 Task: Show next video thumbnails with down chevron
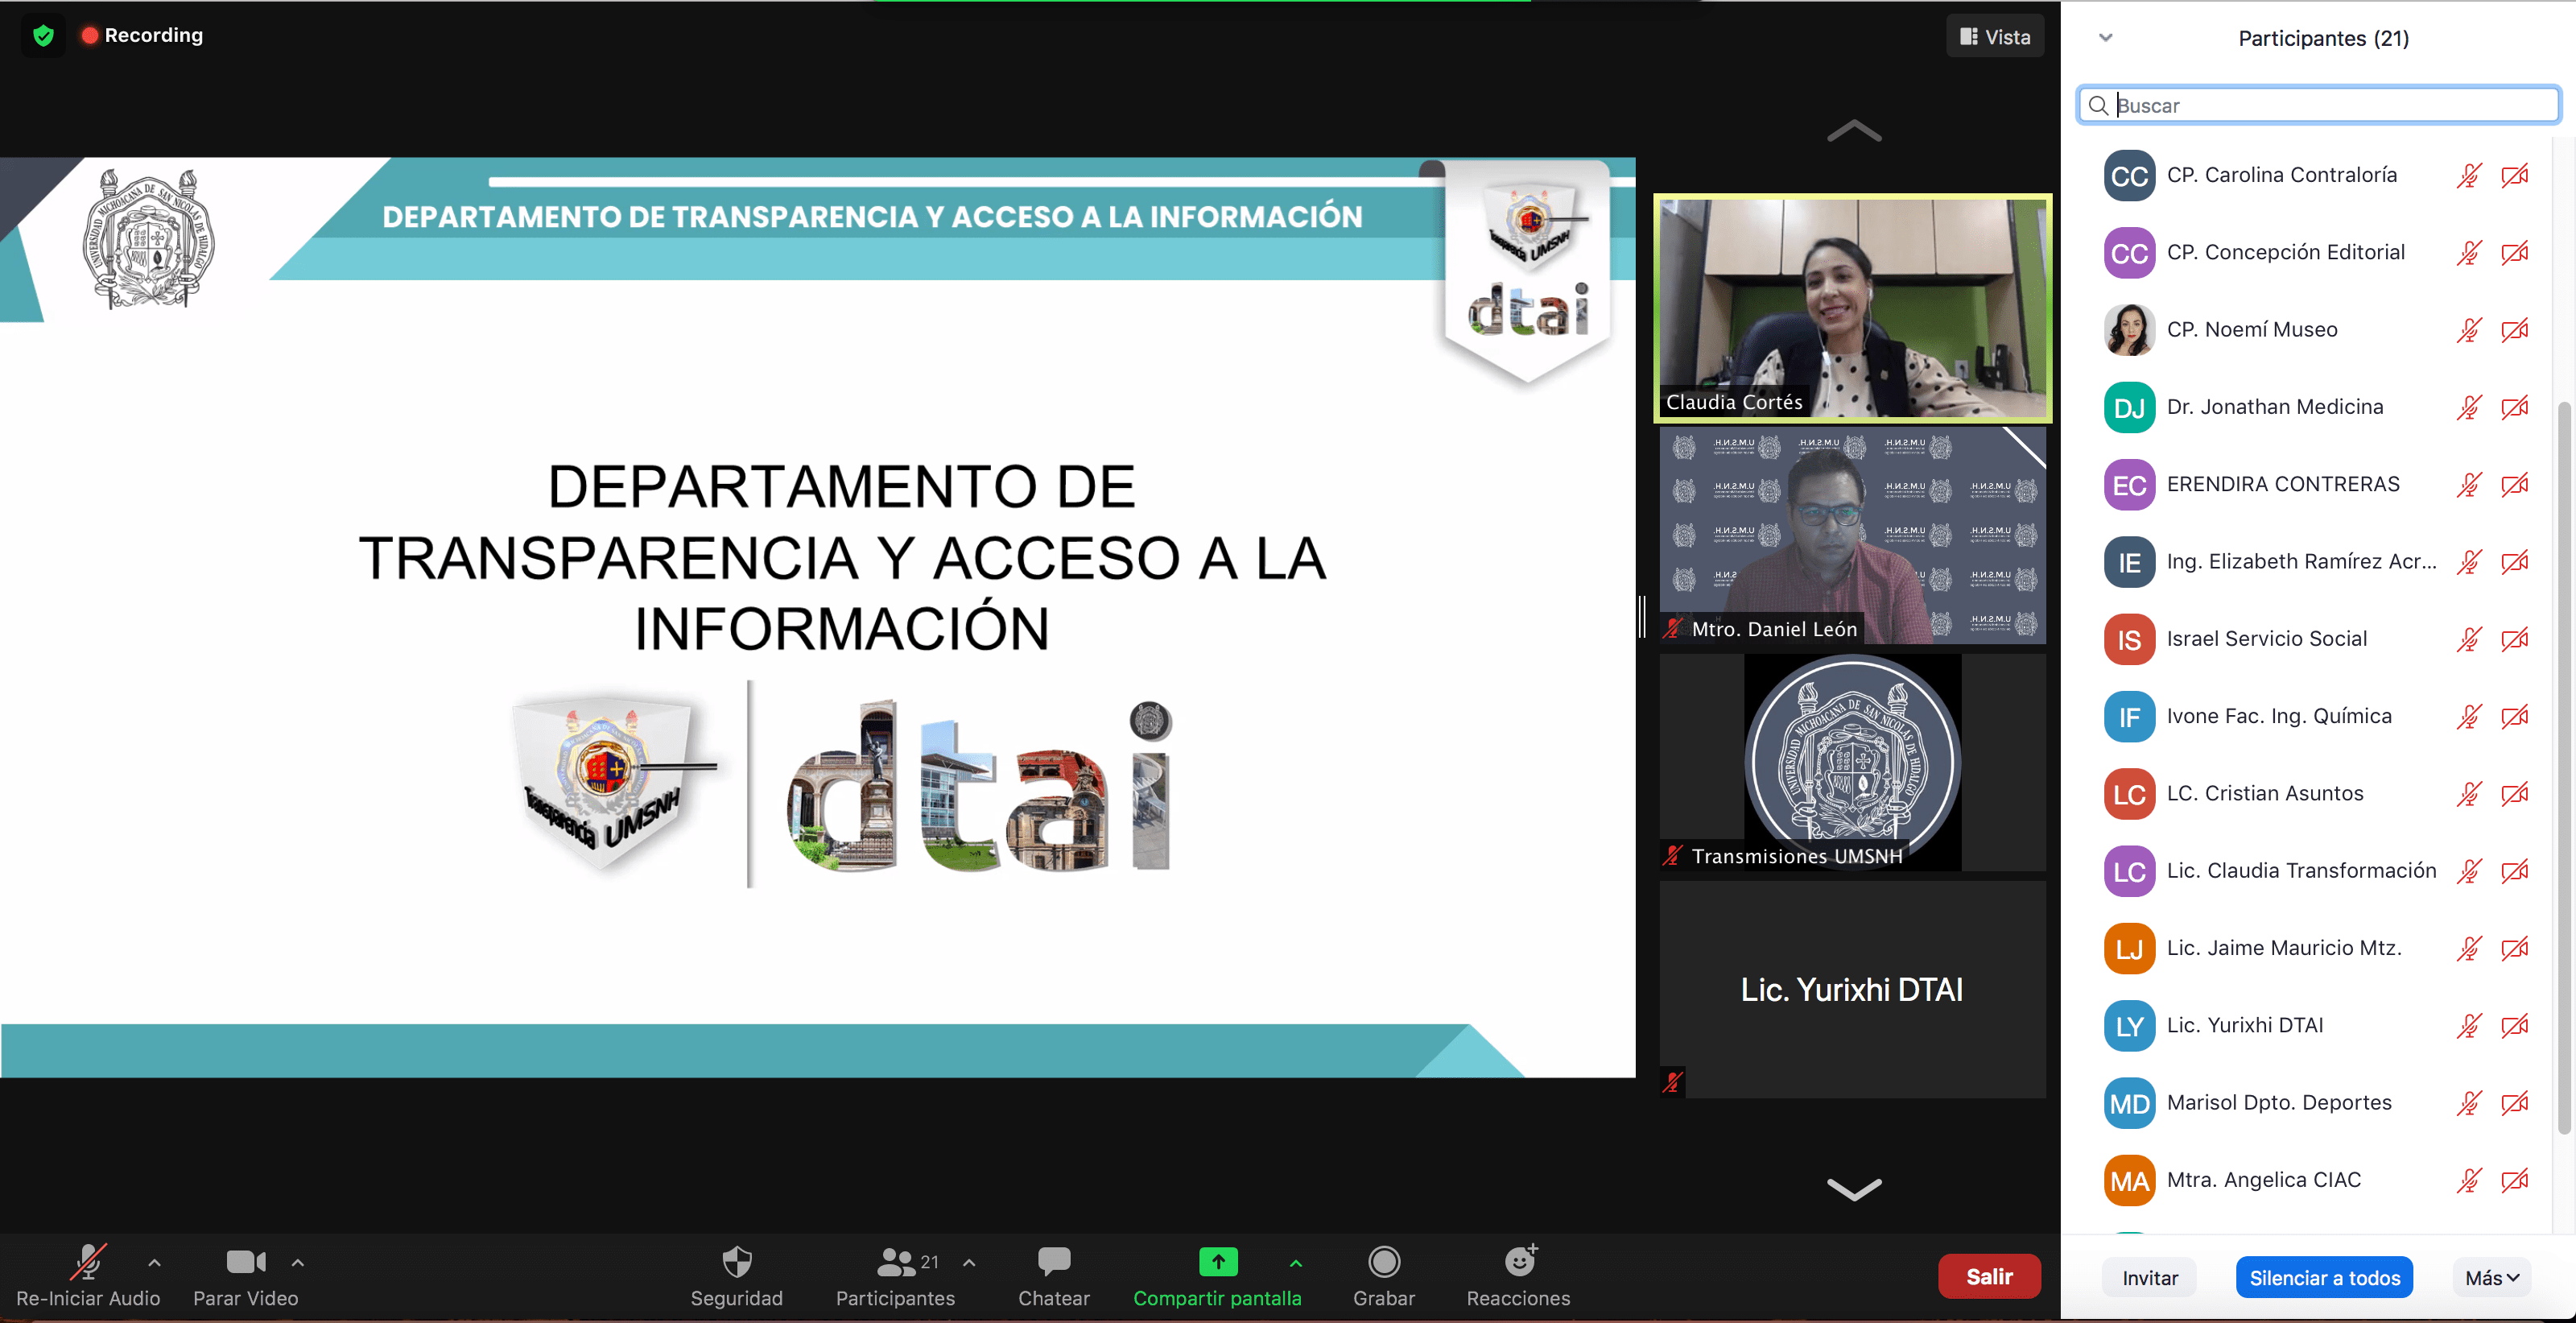click(x=1854, y=1189)
